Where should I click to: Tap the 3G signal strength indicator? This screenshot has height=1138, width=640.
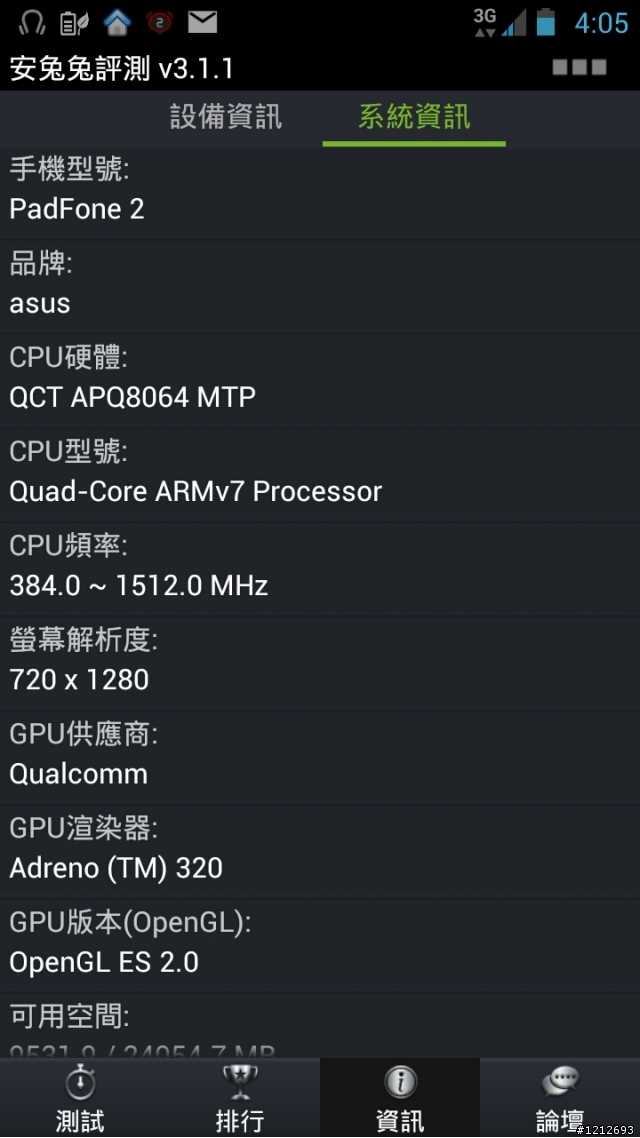pyautogui.click(x=500, y=22)
